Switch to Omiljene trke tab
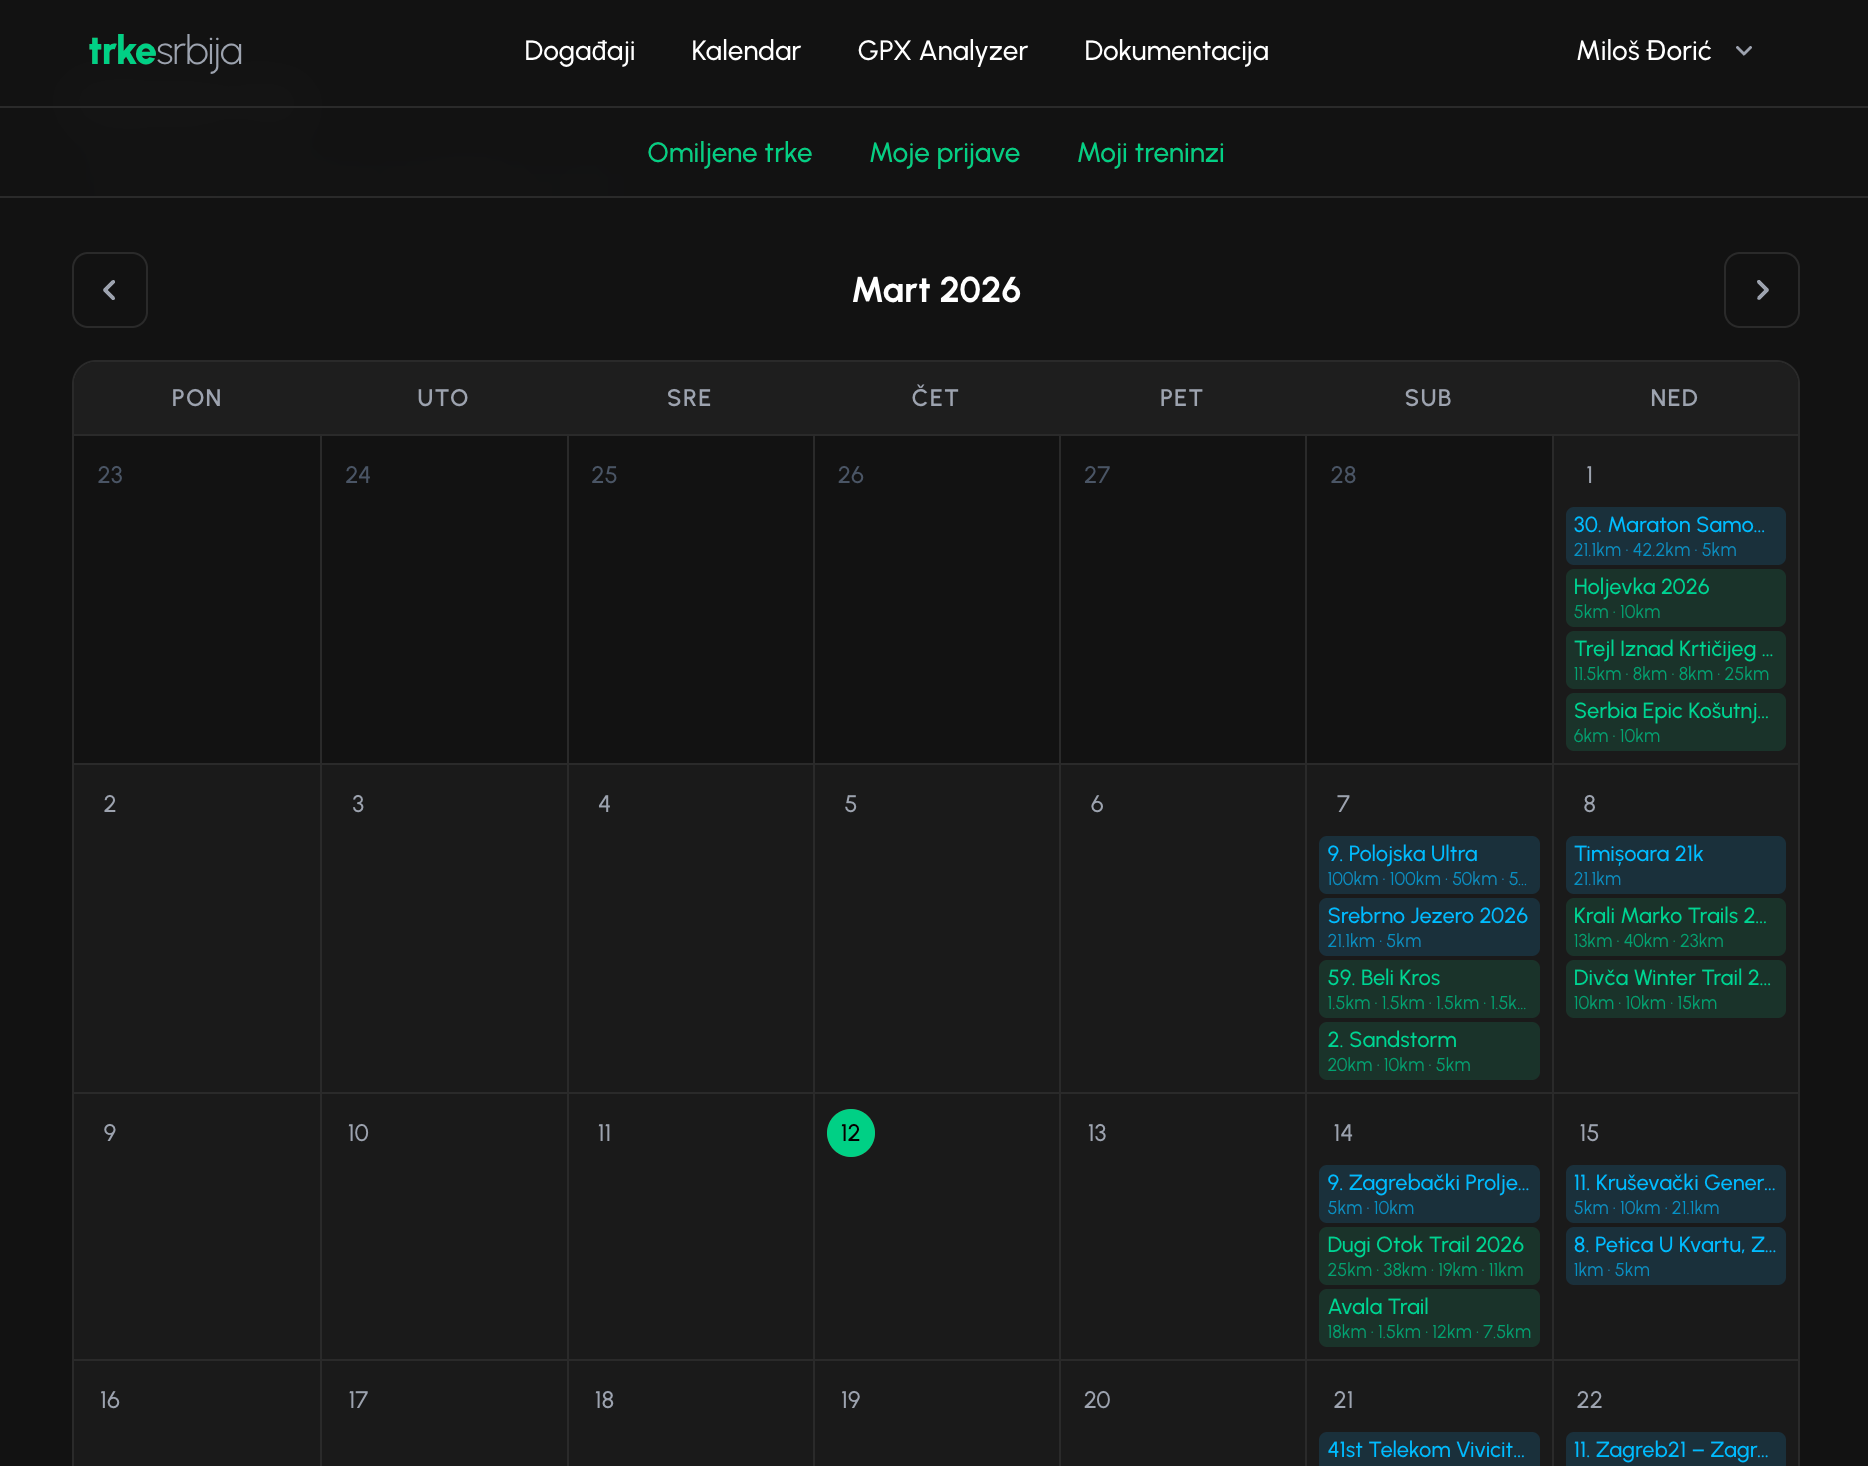The width and height of the screenshot is (1868, 1466). (x=729, y=153)
